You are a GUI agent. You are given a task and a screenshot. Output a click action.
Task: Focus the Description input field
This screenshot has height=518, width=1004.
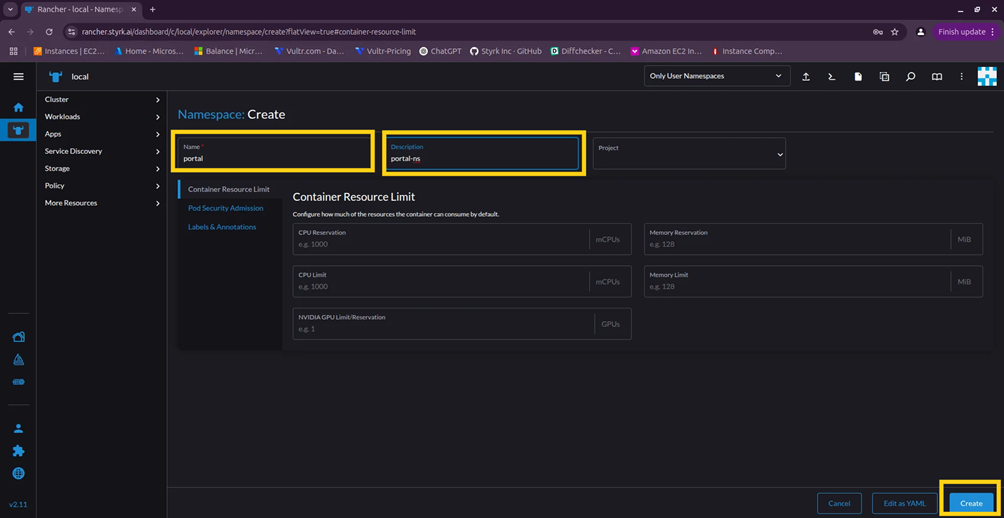point(482,153)
